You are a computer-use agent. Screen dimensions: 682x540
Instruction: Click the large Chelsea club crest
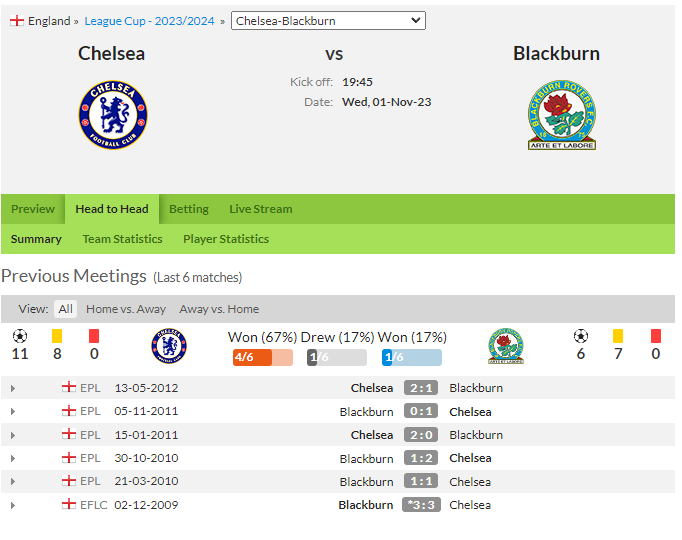[113, 115]
